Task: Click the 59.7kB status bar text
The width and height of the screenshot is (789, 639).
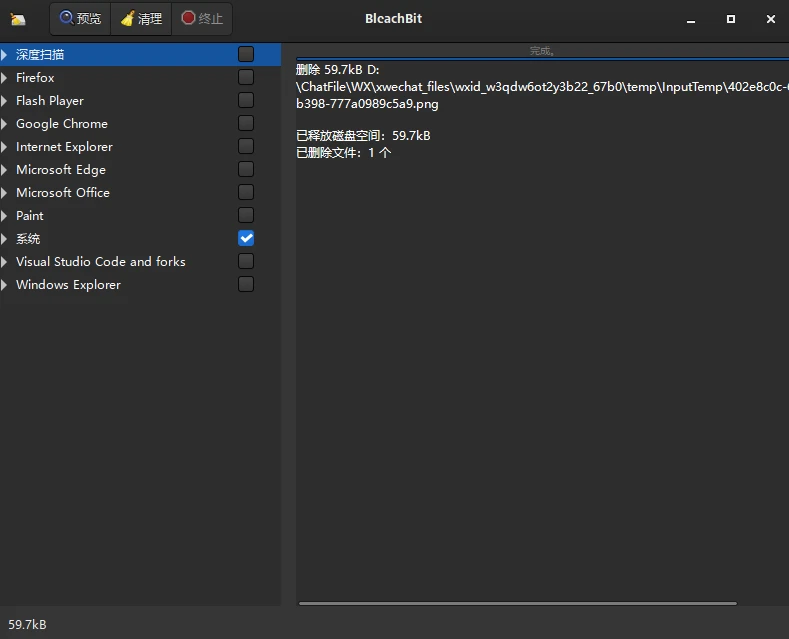Action: coord(27,624)
